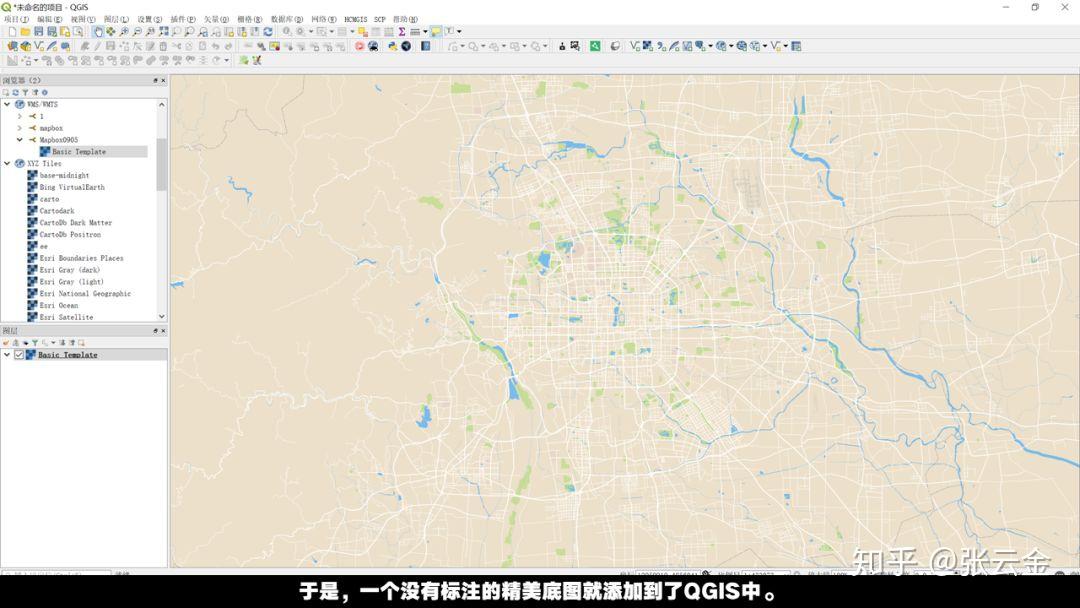Open the HCMGIS menu
This screenshot has width=1080, height=608.
[x=355, y=19]
